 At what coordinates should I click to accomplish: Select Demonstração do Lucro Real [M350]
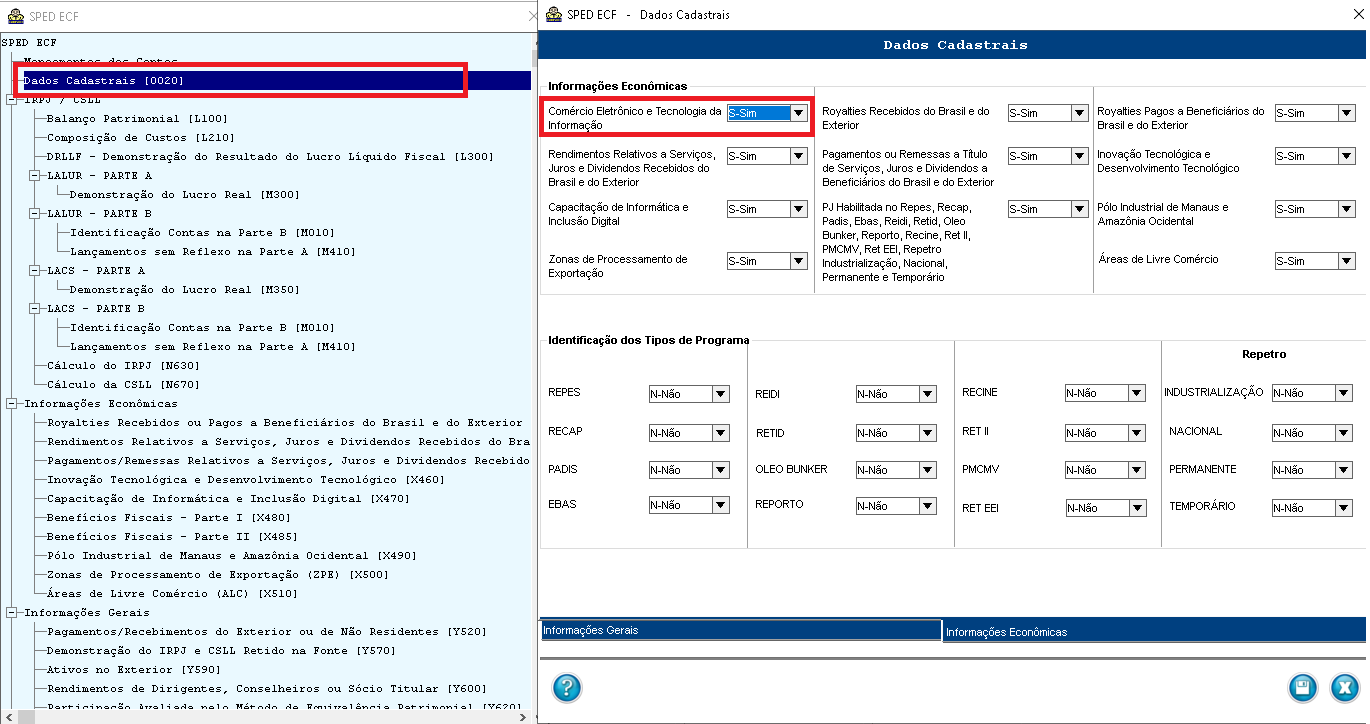pyautogui.click(x=184, y=289)
